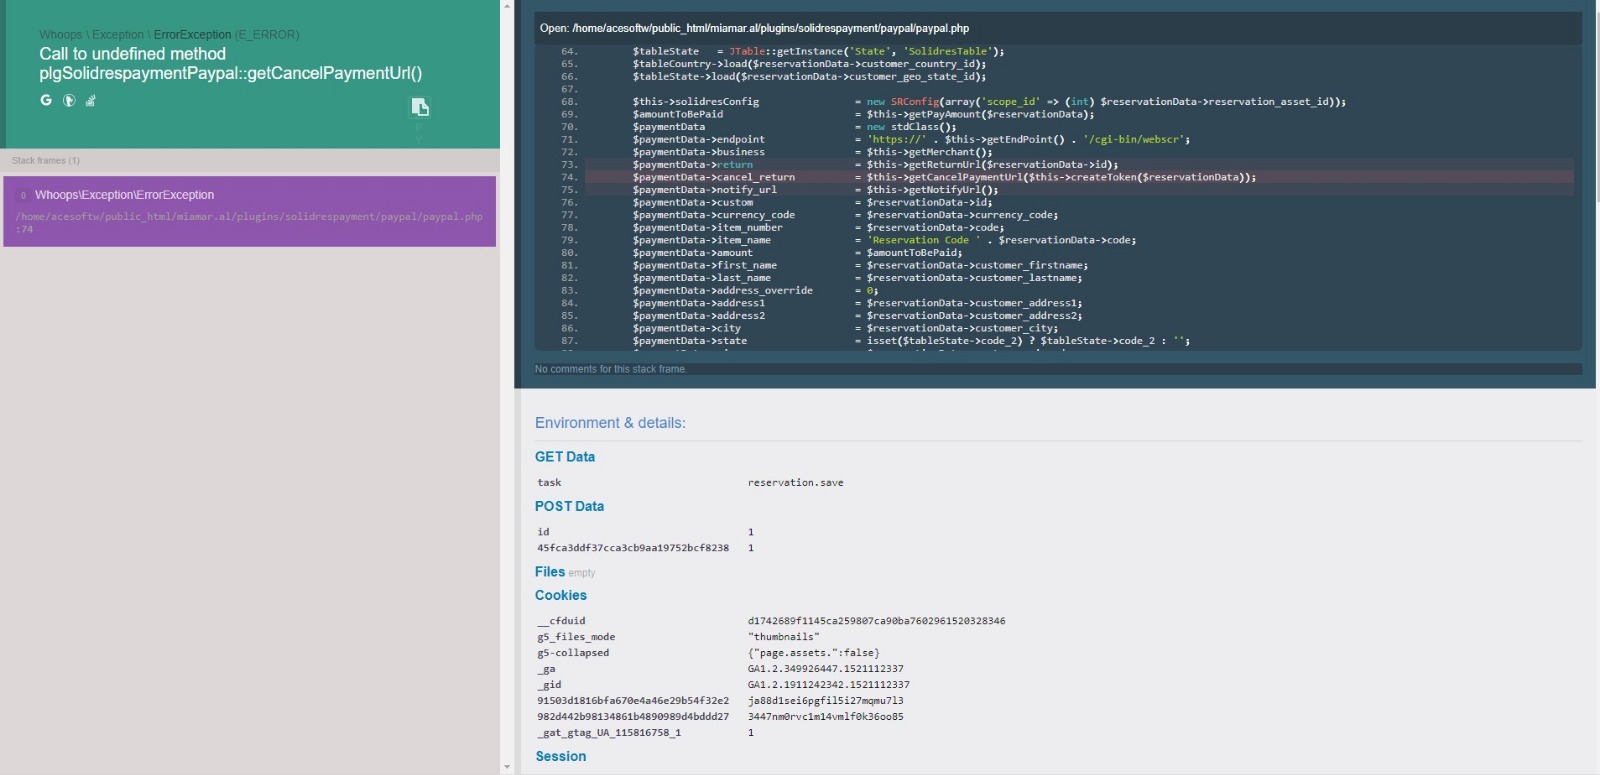
Task: Click the GET Data section heading
Action: click(x=564, y=457)
